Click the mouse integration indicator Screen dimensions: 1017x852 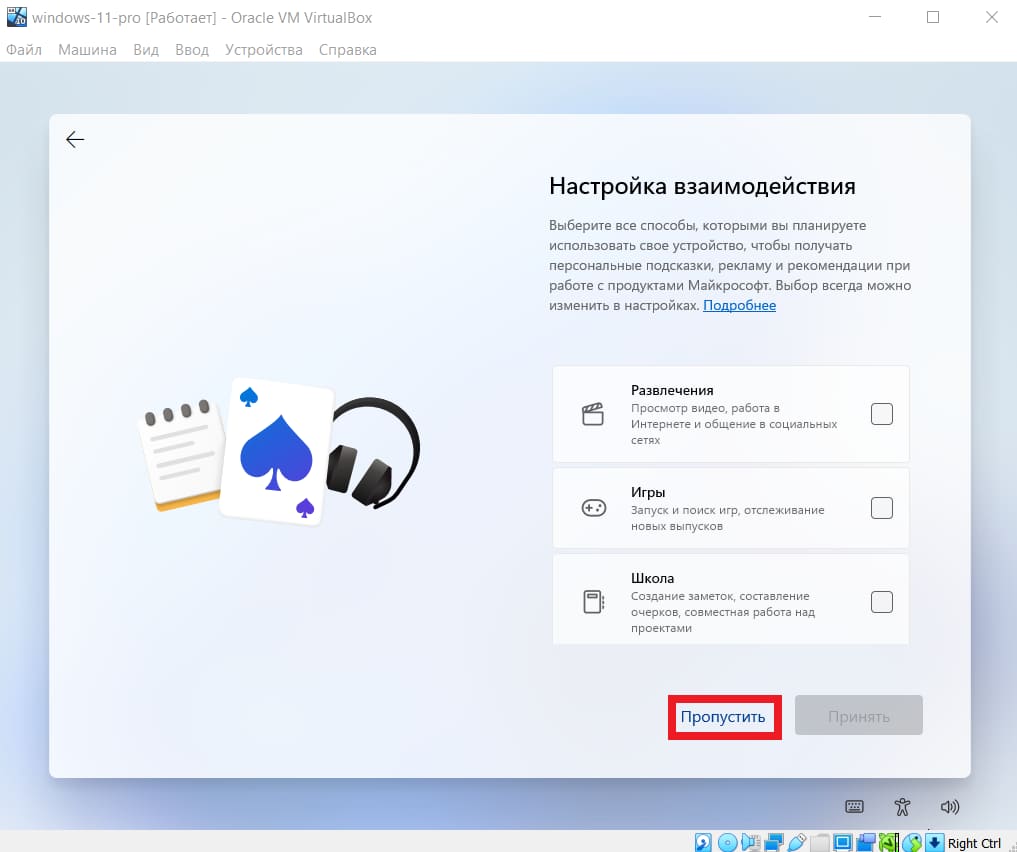[912, 842]
